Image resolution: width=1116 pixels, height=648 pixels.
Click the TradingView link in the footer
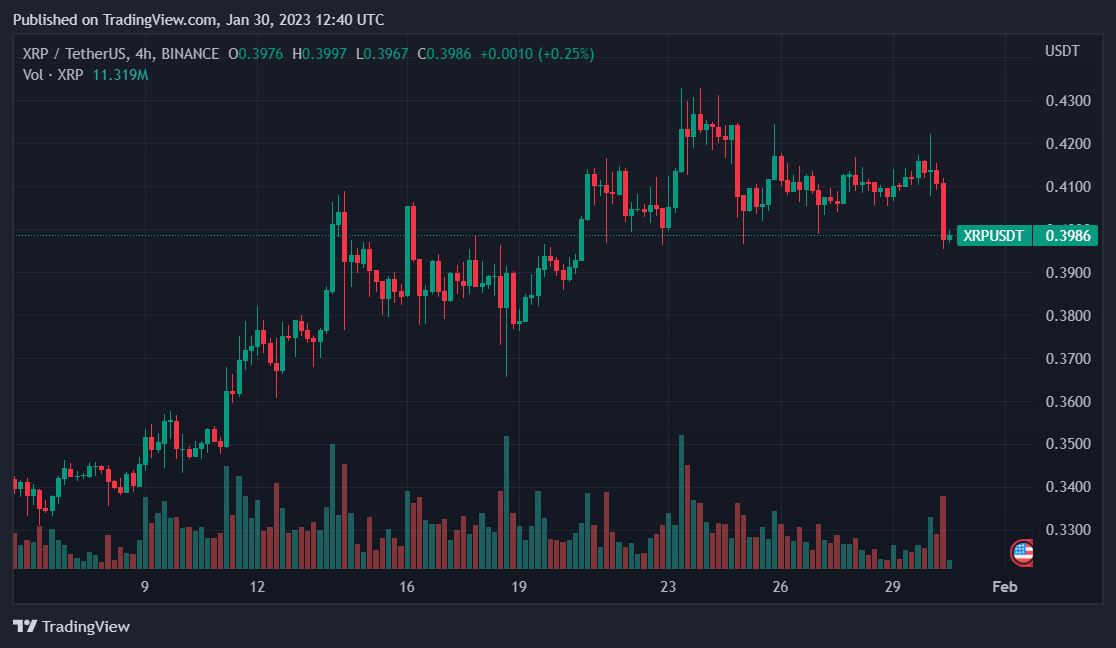click(x=88, y=627)
